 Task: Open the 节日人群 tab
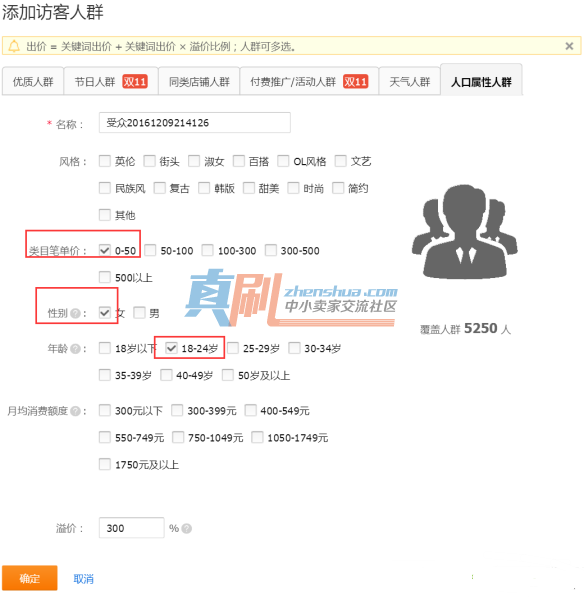point(111,81)
